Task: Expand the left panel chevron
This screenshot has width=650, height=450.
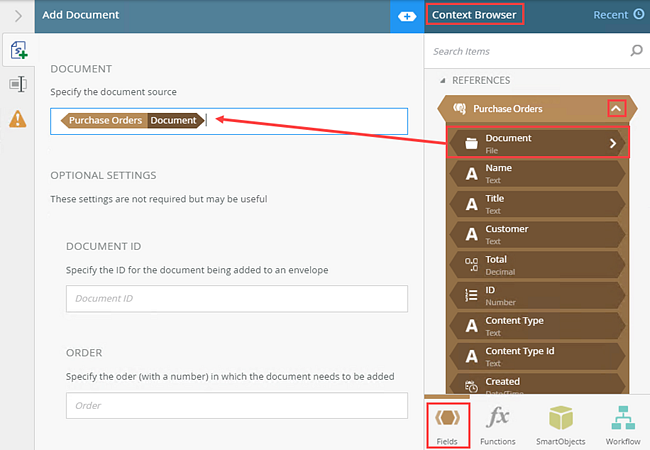Action: (x=17, y=15)
